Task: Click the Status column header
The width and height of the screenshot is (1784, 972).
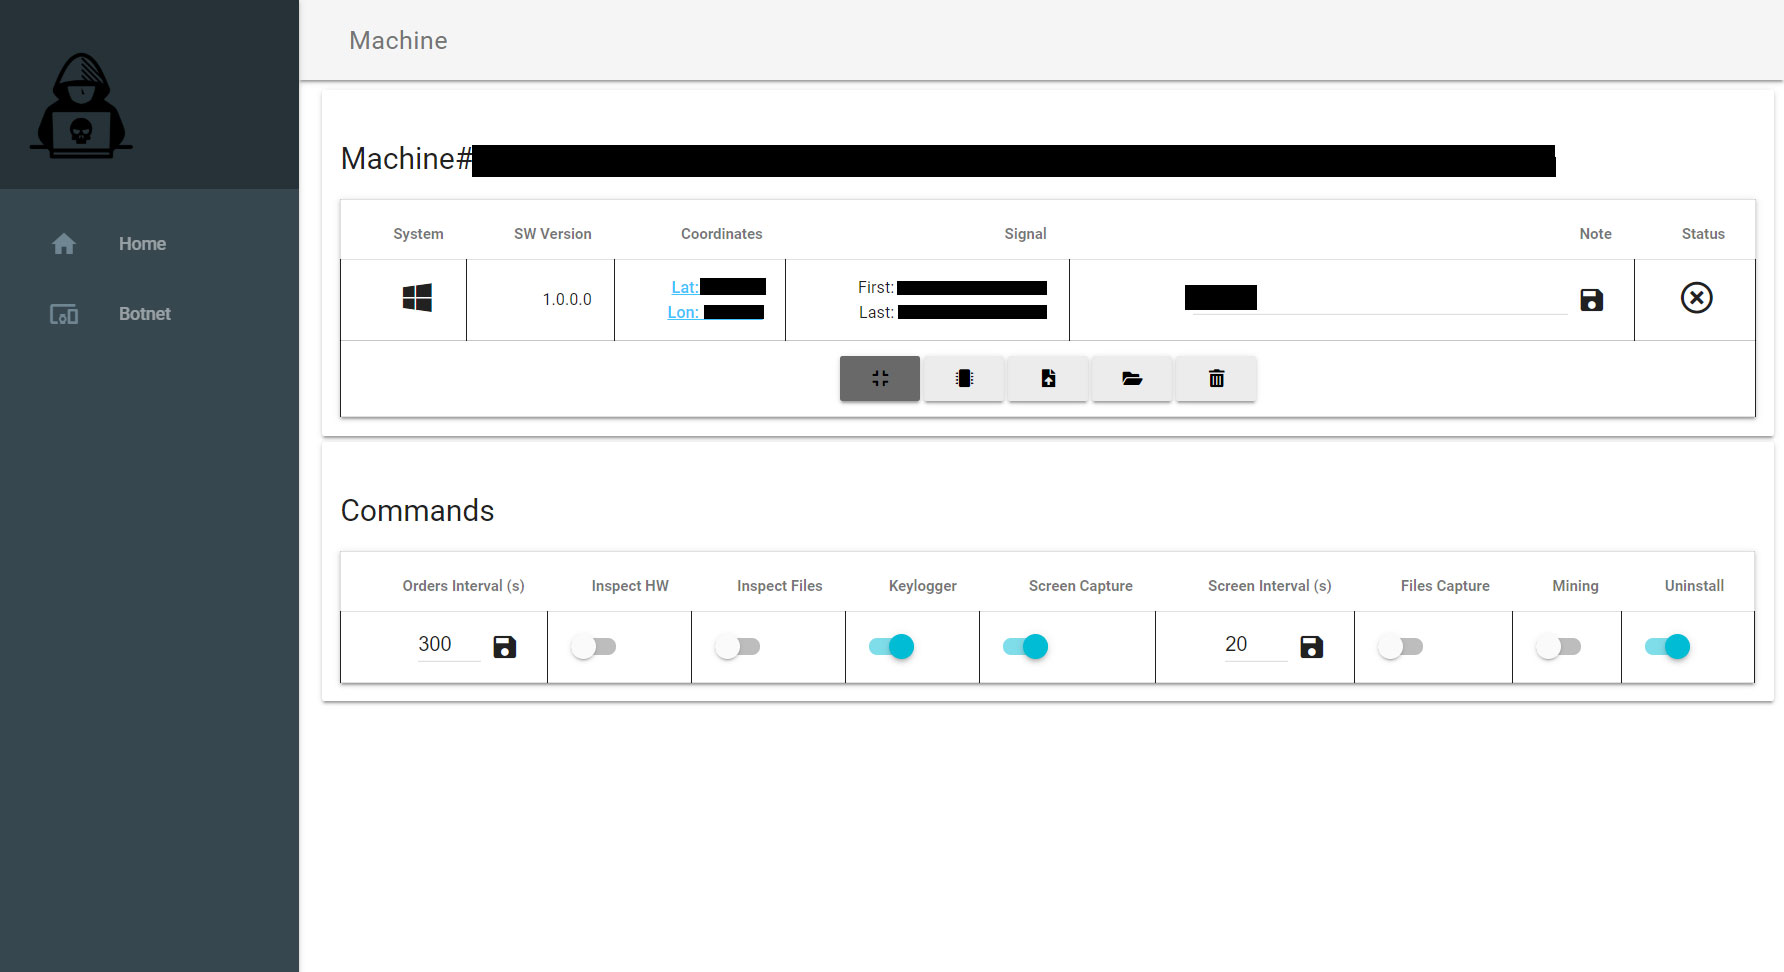Action: 1703,234
